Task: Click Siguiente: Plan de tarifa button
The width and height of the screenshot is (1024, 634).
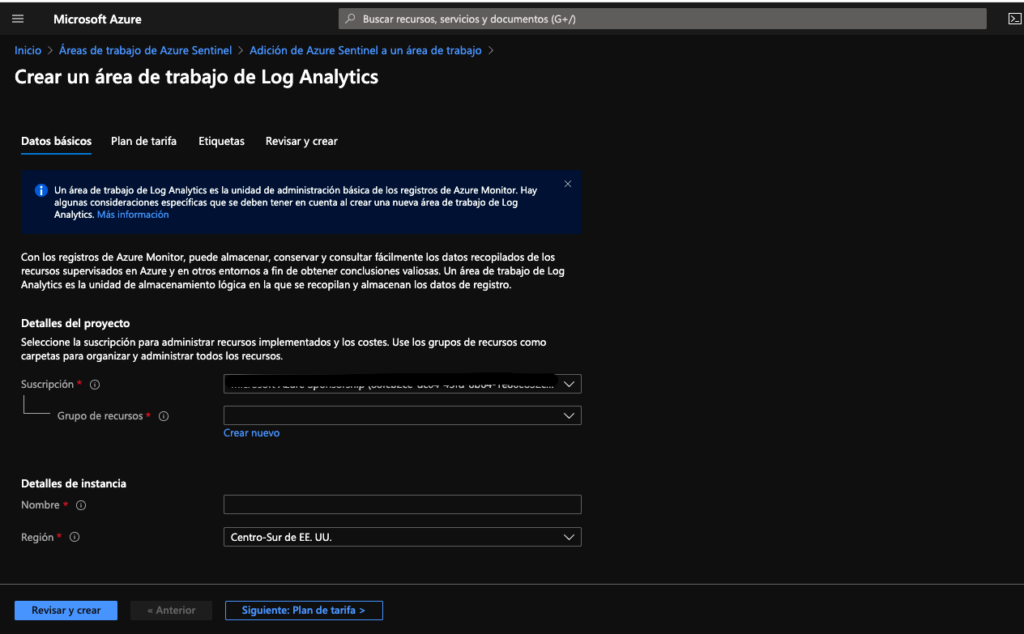Action: [304, 610]
